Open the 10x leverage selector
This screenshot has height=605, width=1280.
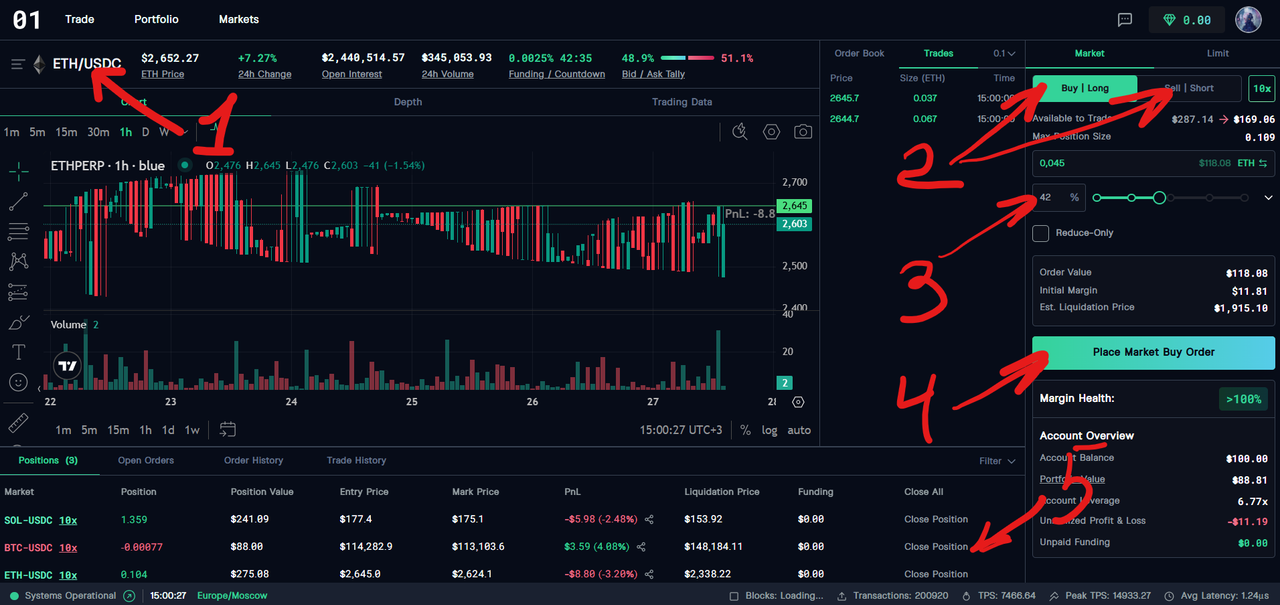coord(1262,88)
